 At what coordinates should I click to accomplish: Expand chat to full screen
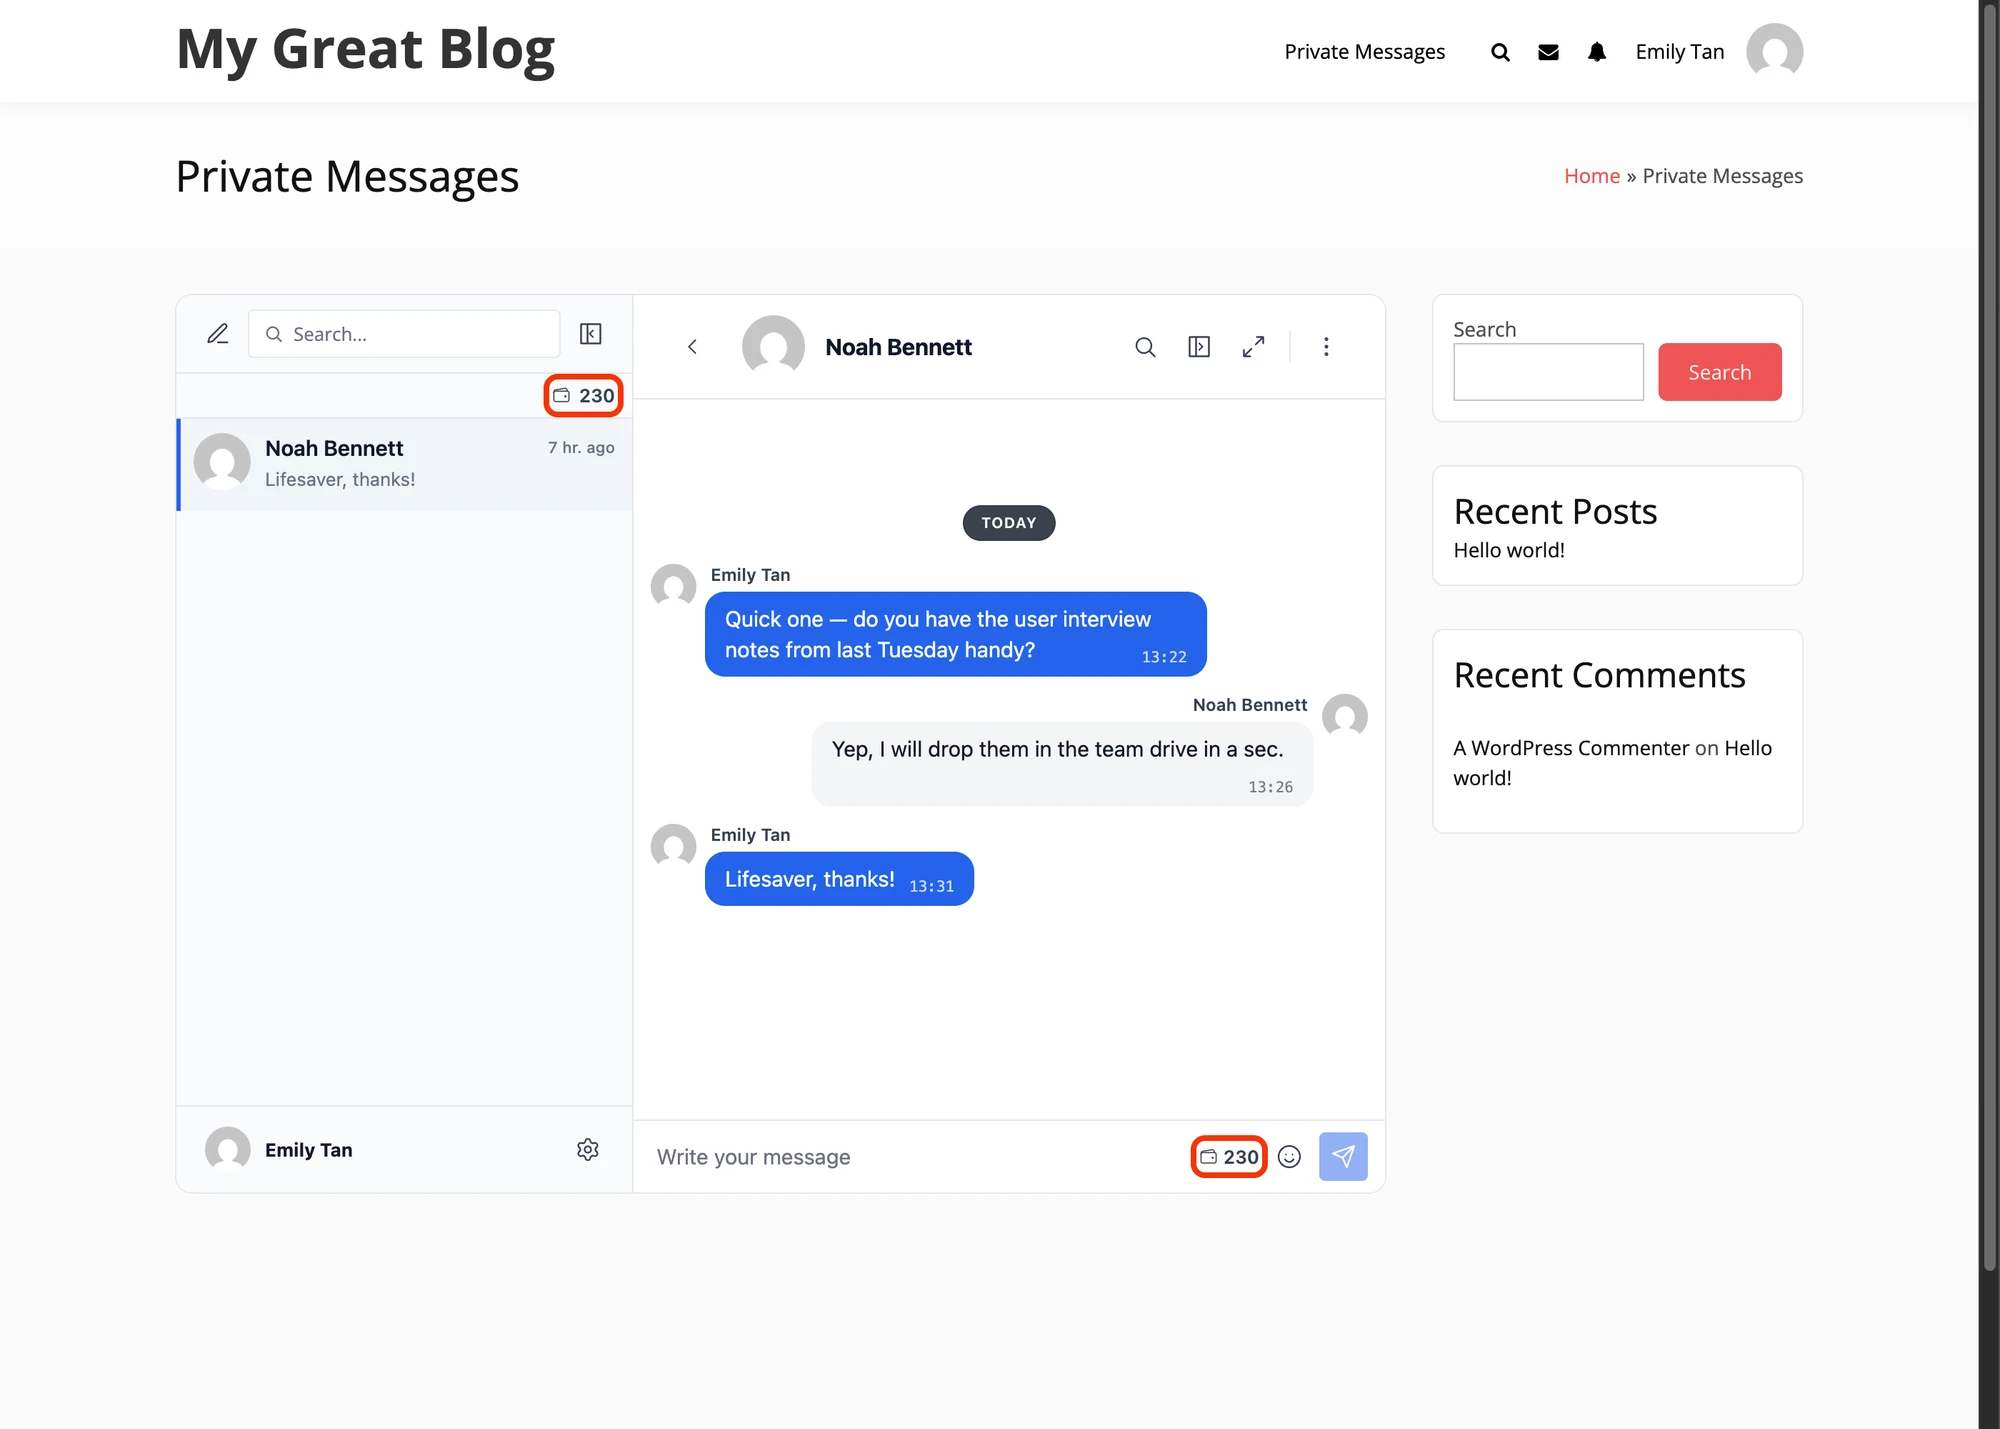pos(1253,347)
